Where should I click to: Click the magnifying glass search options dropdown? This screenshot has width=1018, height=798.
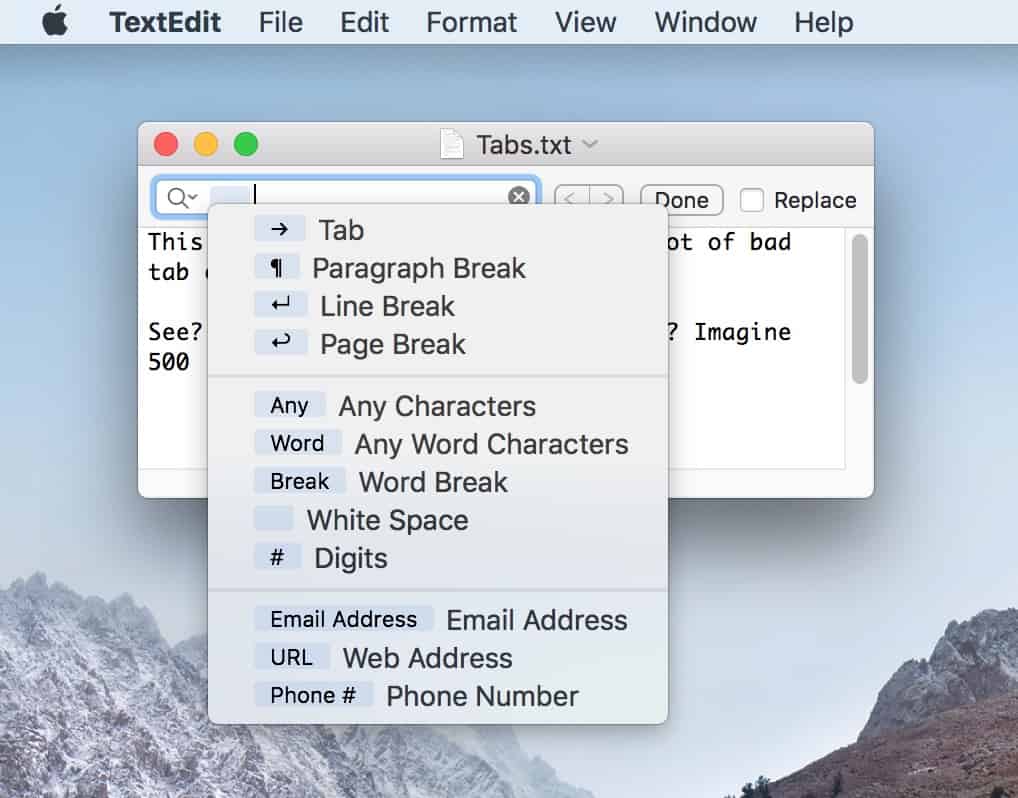[182, 197]
